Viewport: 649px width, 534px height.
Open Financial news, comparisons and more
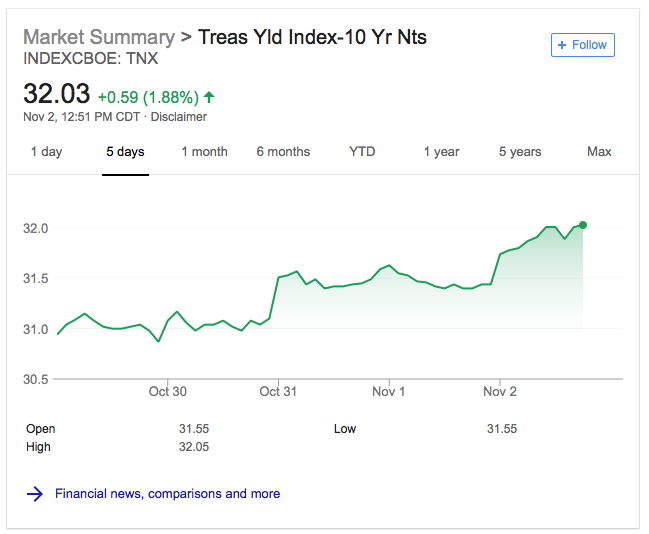click(x=167, y=493)
